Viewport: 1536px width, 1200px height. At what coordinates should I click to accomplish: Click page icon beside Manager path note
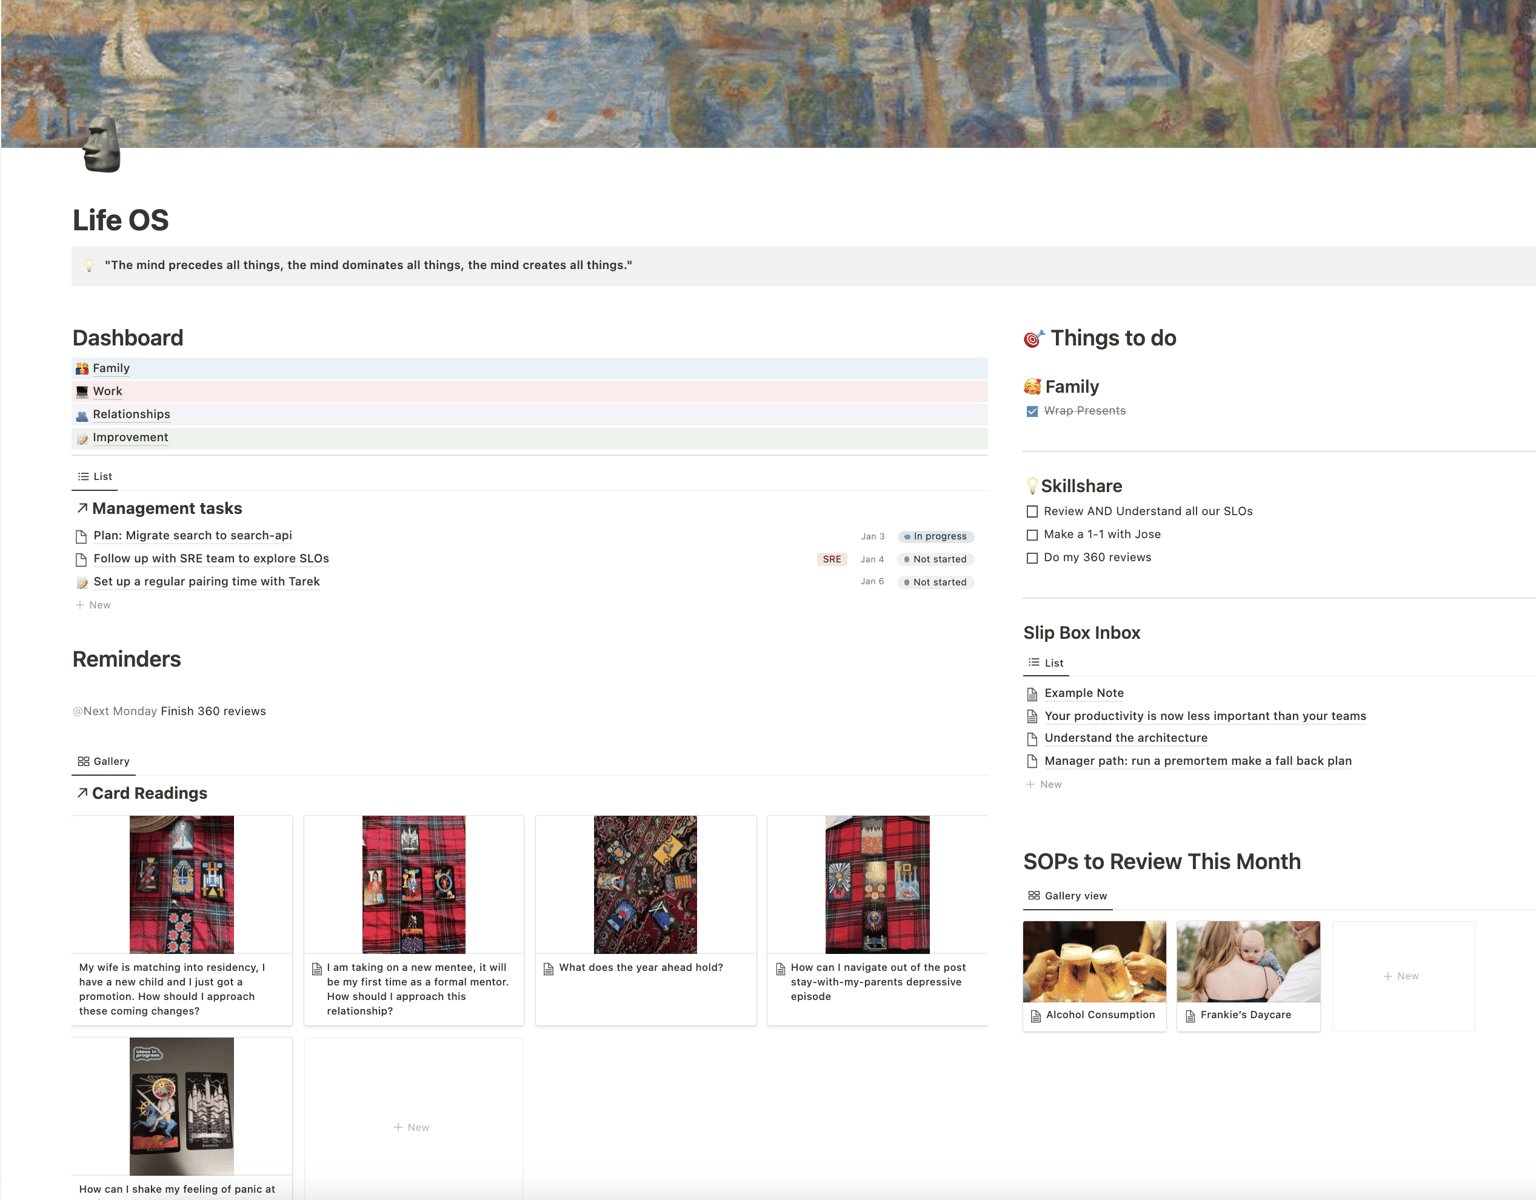1032,761
